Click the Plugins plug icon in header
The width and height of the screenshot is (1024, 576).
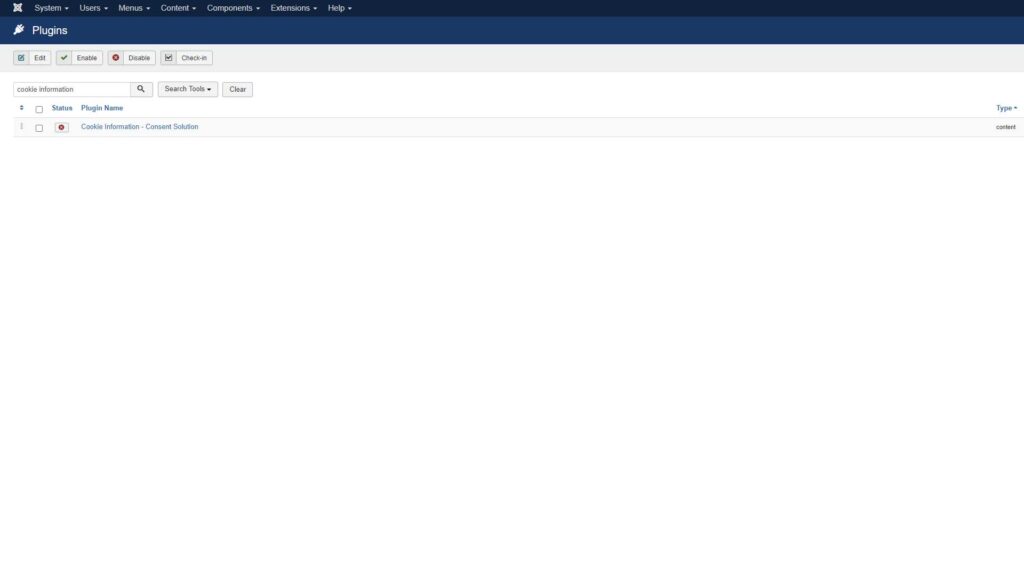19,30
